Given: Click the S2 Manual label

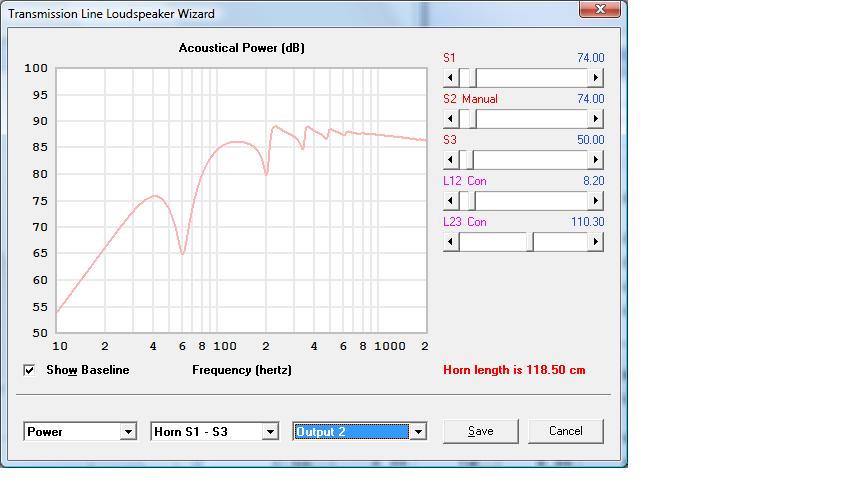Looking at the screenshot, I should tap(470, 99).
